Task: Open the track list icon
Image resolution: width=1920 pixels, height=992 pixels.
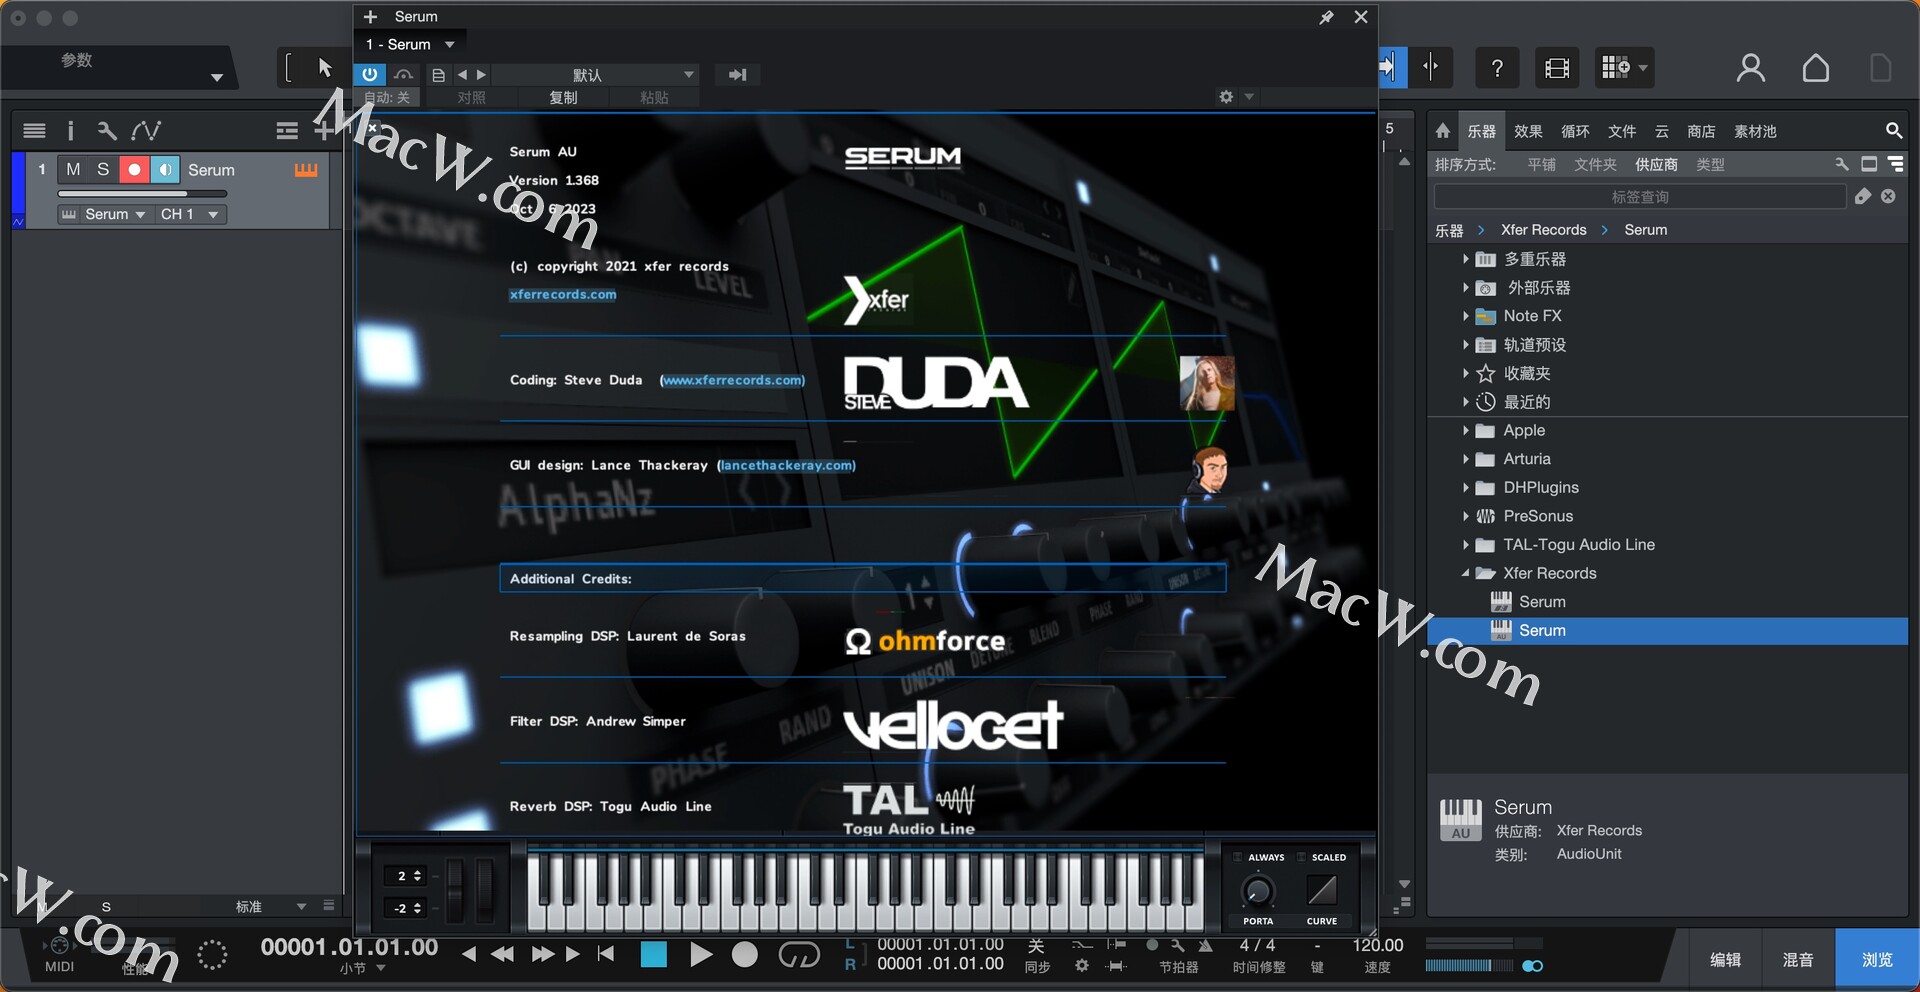Action: coord(34,130)
